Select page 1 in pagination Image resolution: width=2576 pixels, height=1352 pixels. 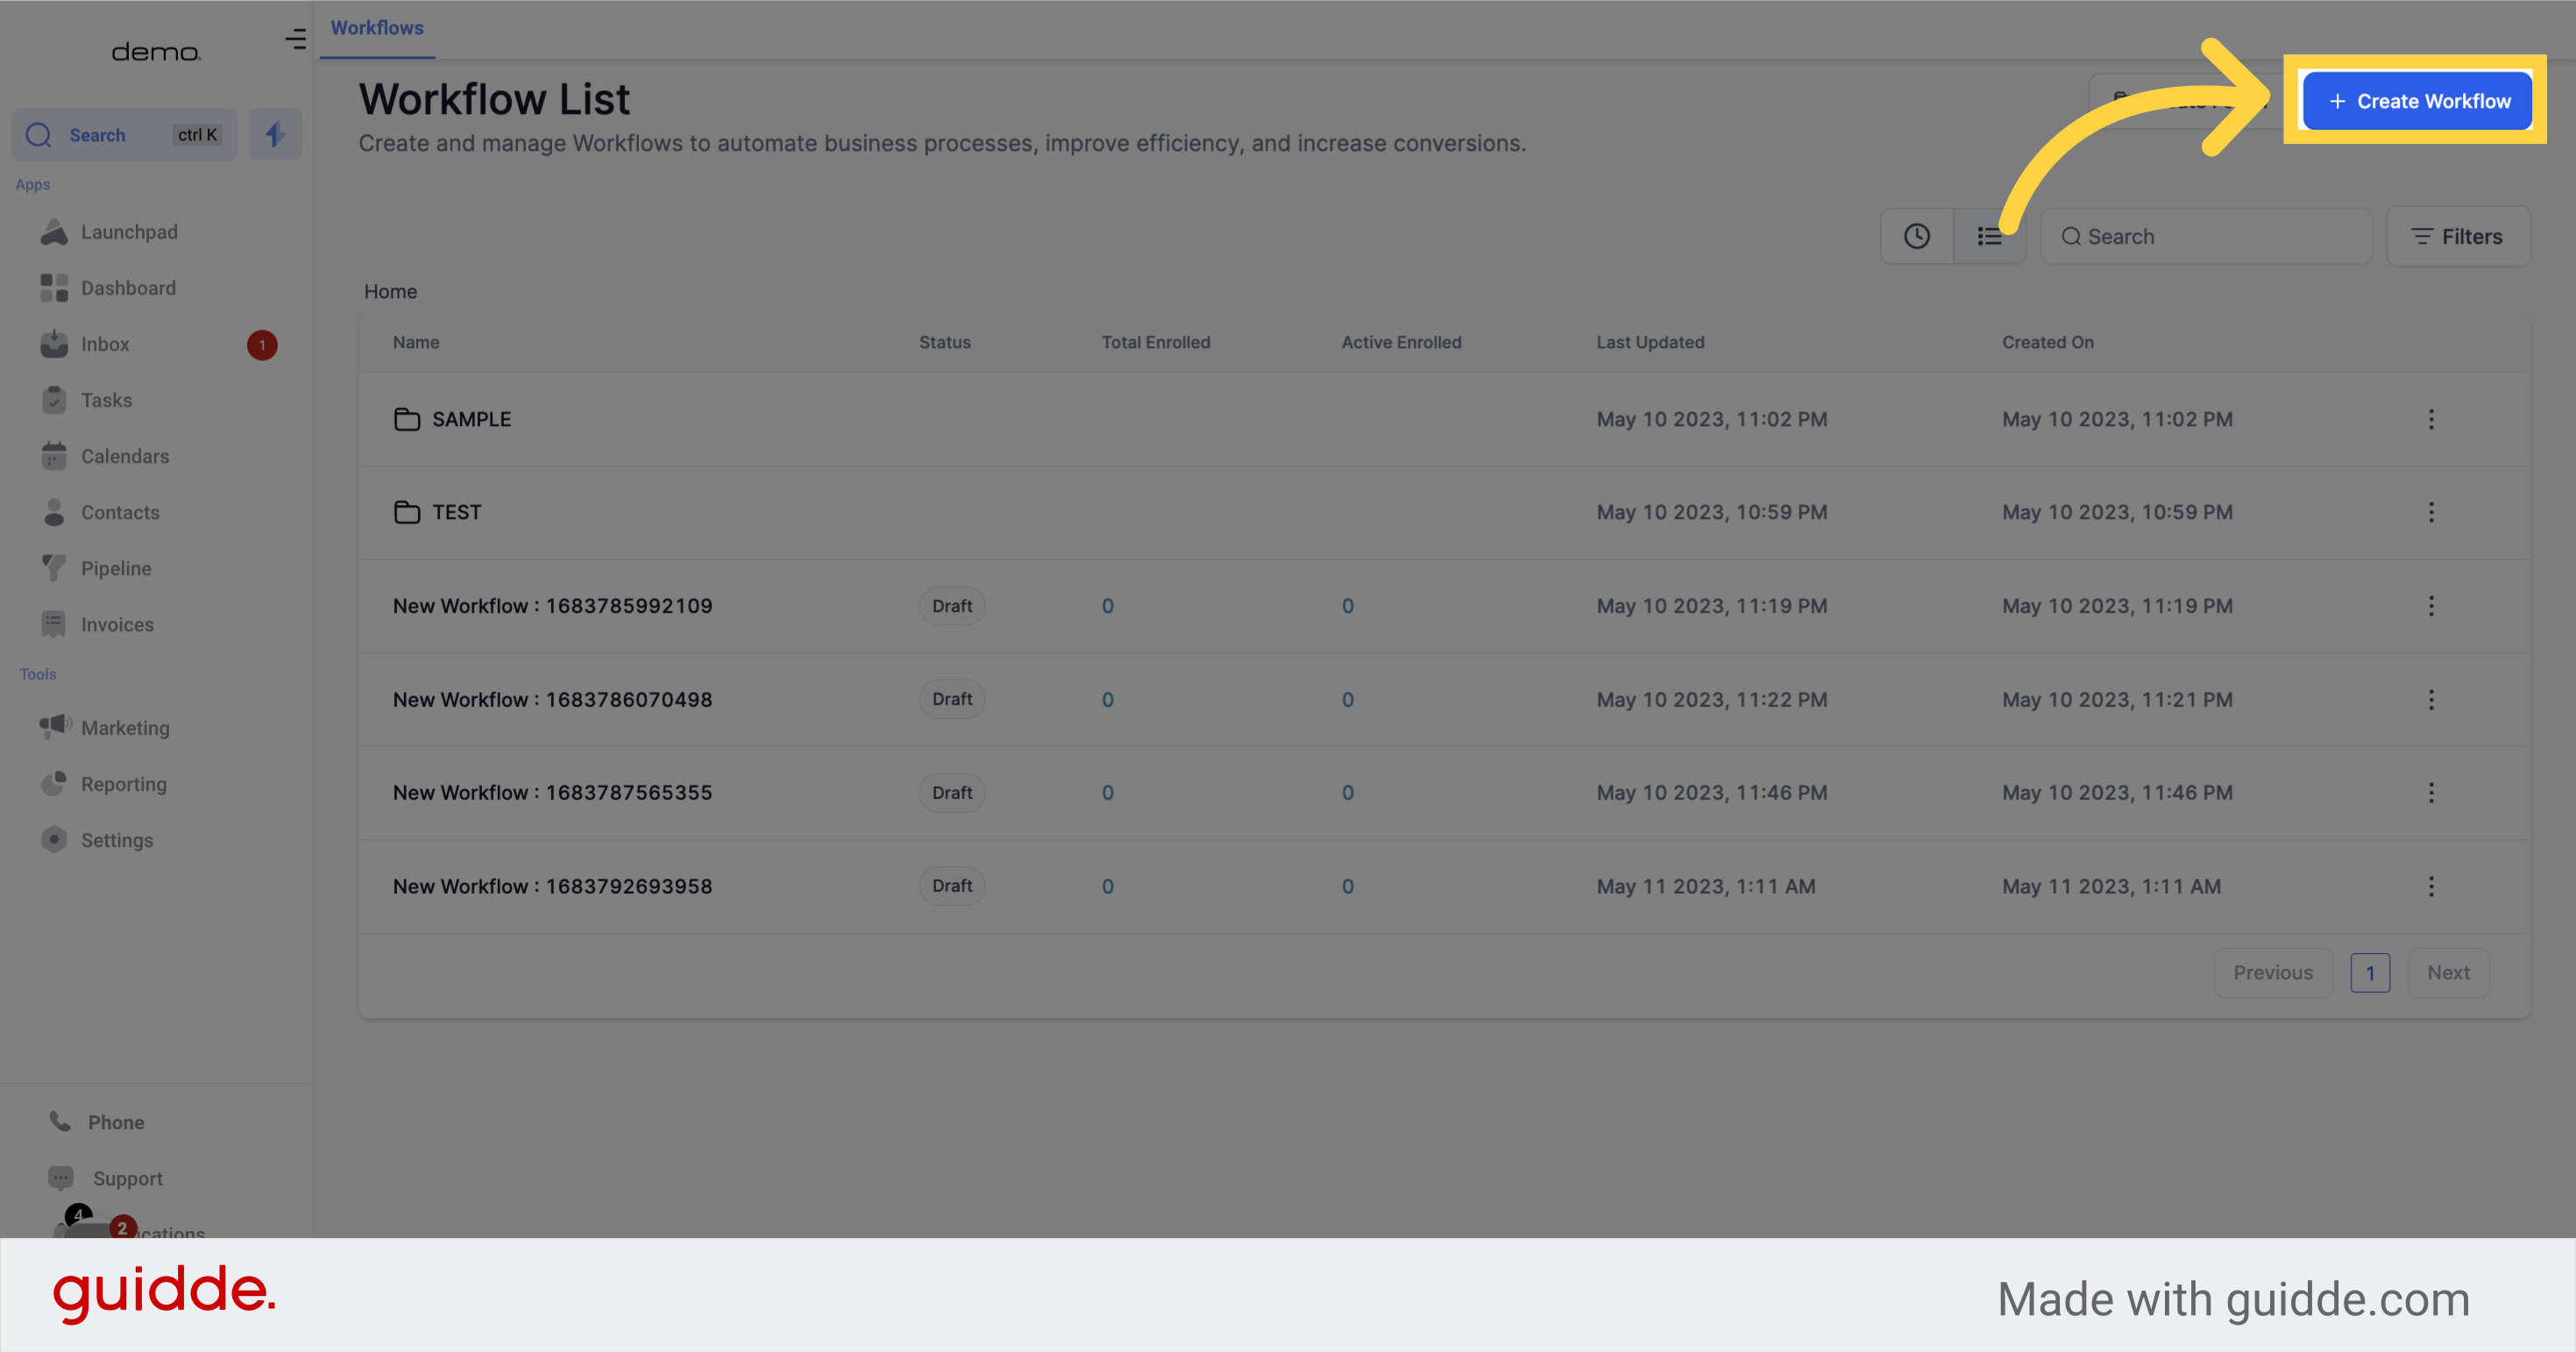(x=2370, y=973)
